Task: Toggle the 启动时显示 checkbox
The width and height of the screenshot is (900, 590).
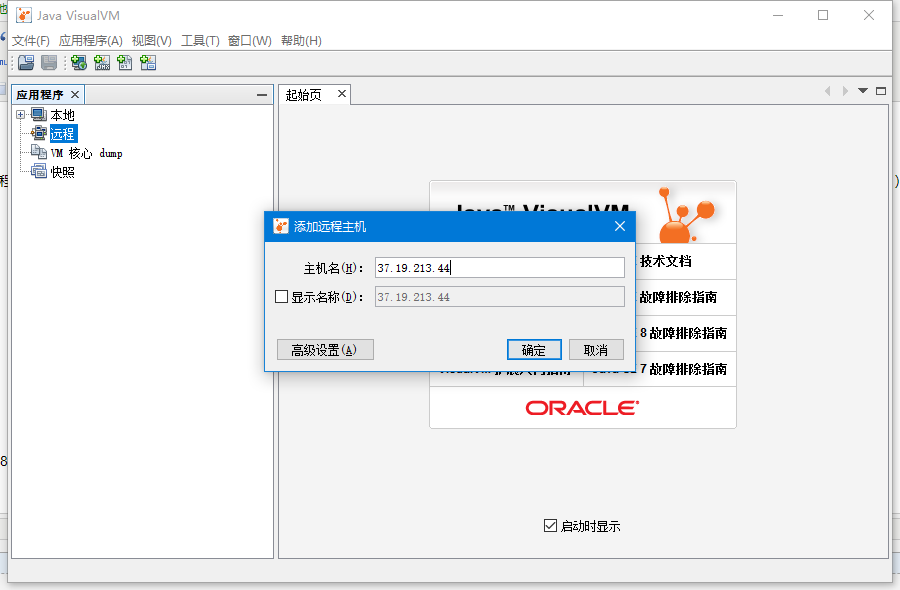Action: (x=550, y=526)
